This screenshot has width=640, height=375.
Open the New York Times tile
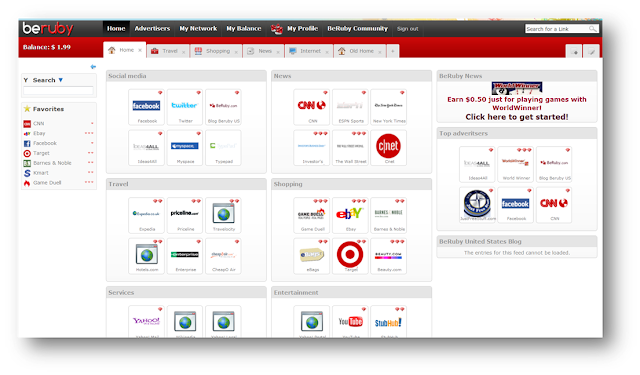point(389,107)
